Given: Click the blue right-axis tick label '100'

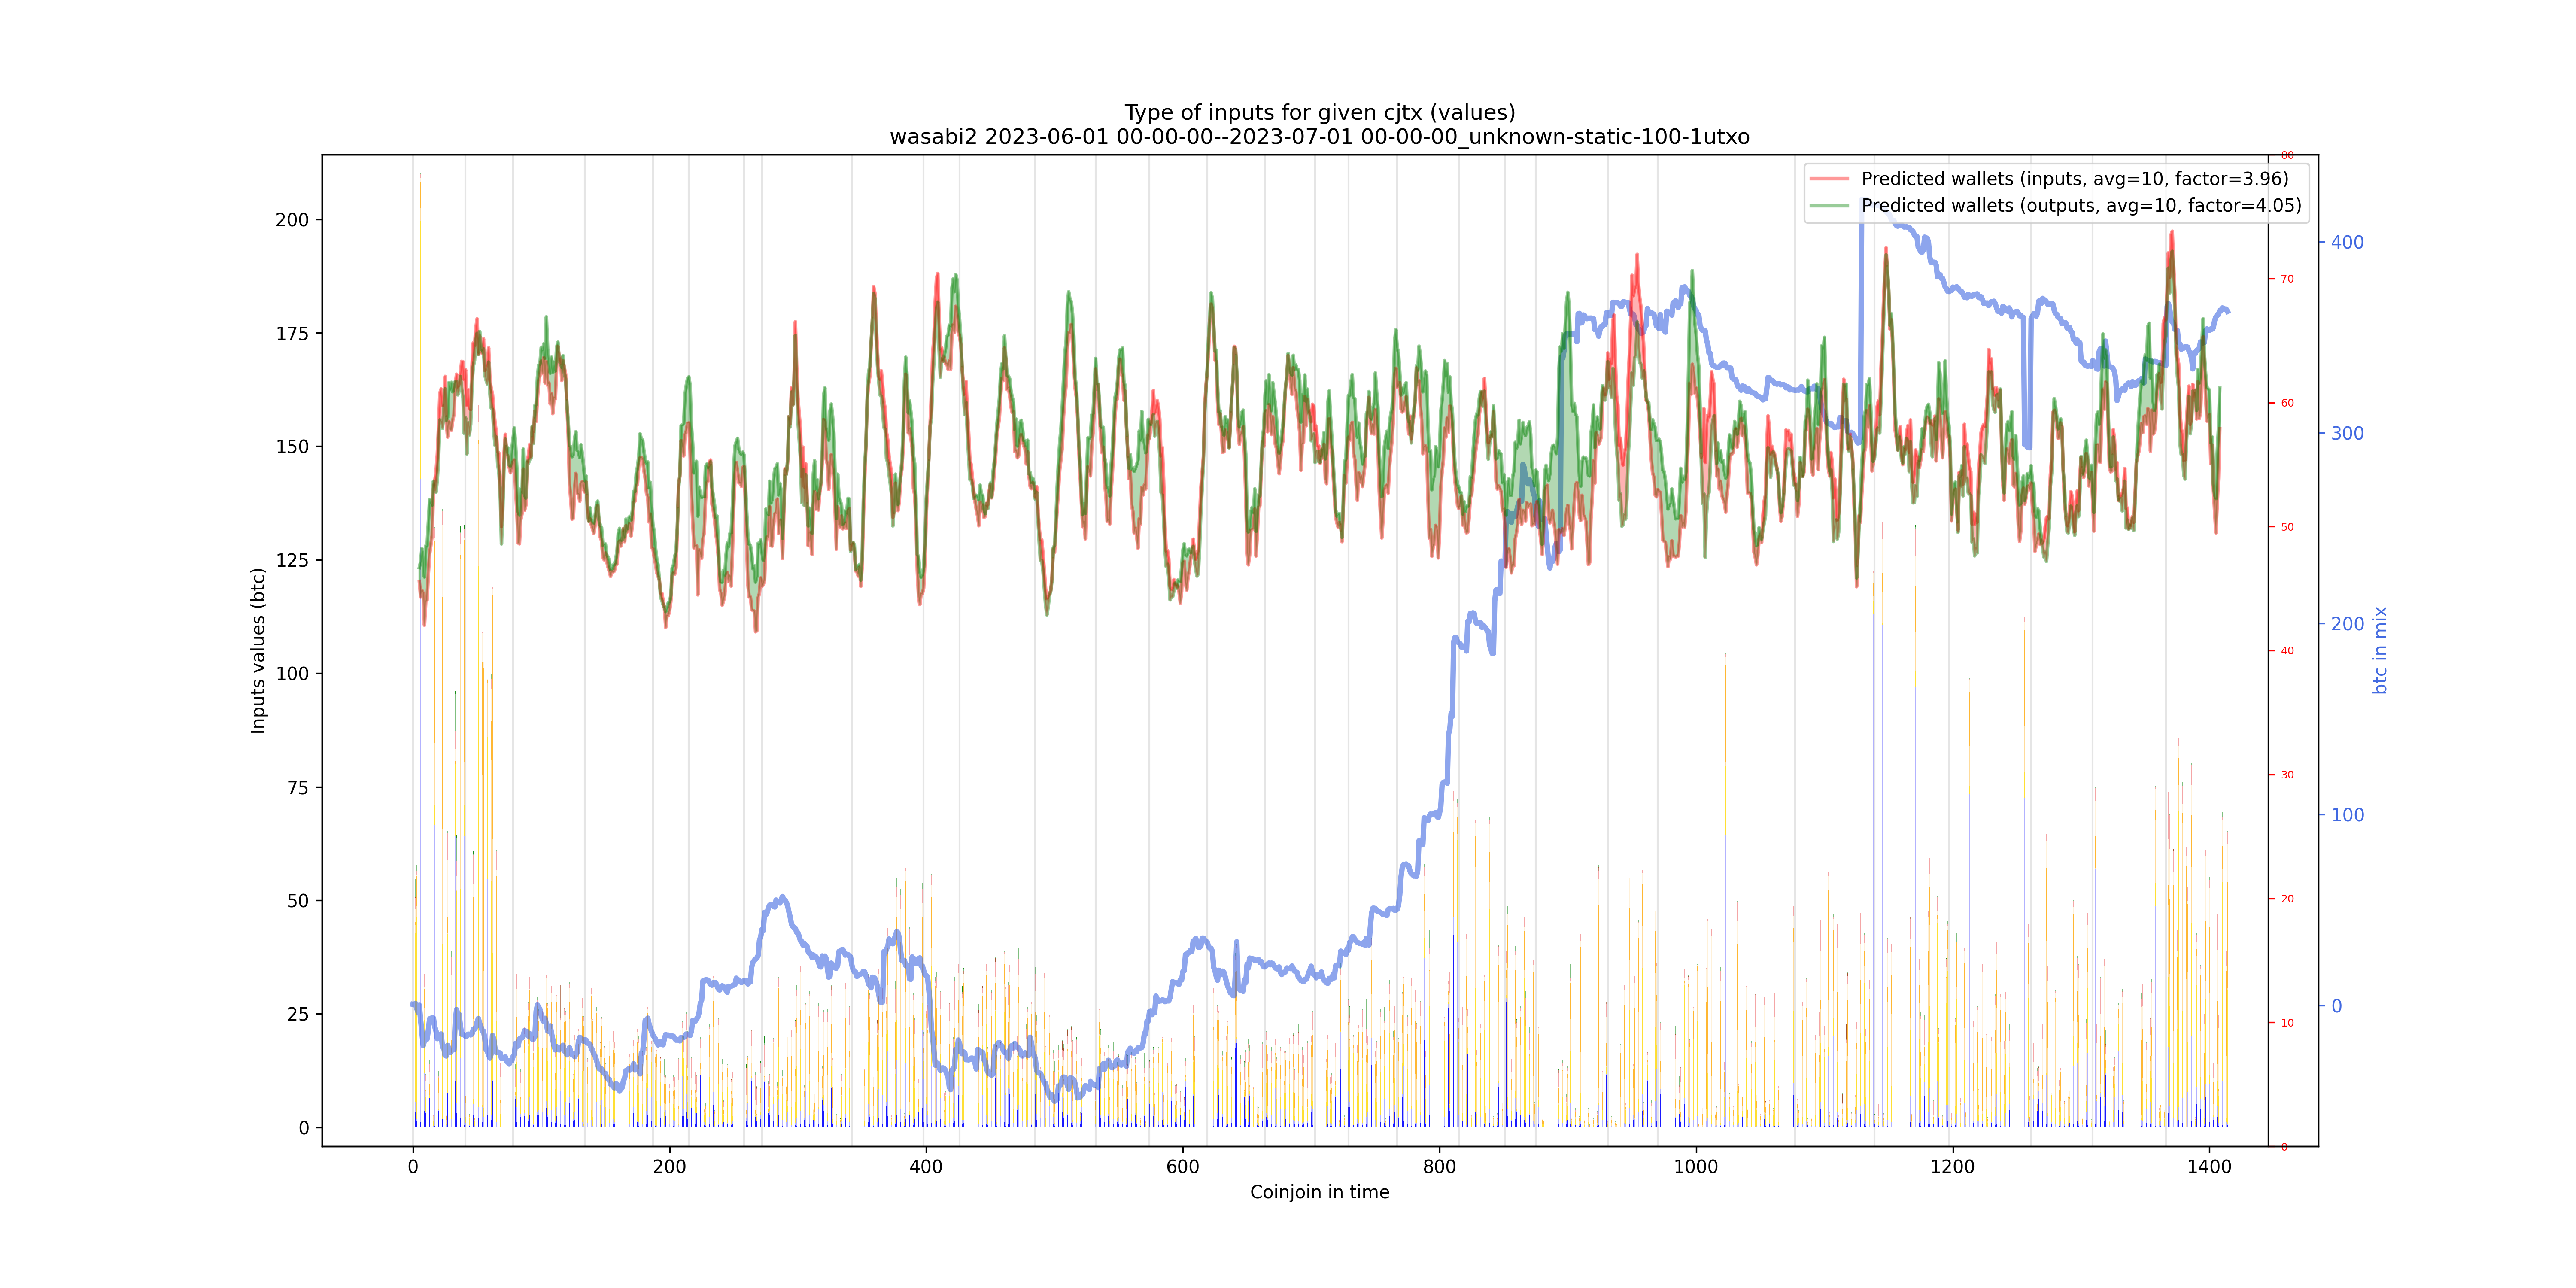Looking at the screenshot, I should point(2348,815).
